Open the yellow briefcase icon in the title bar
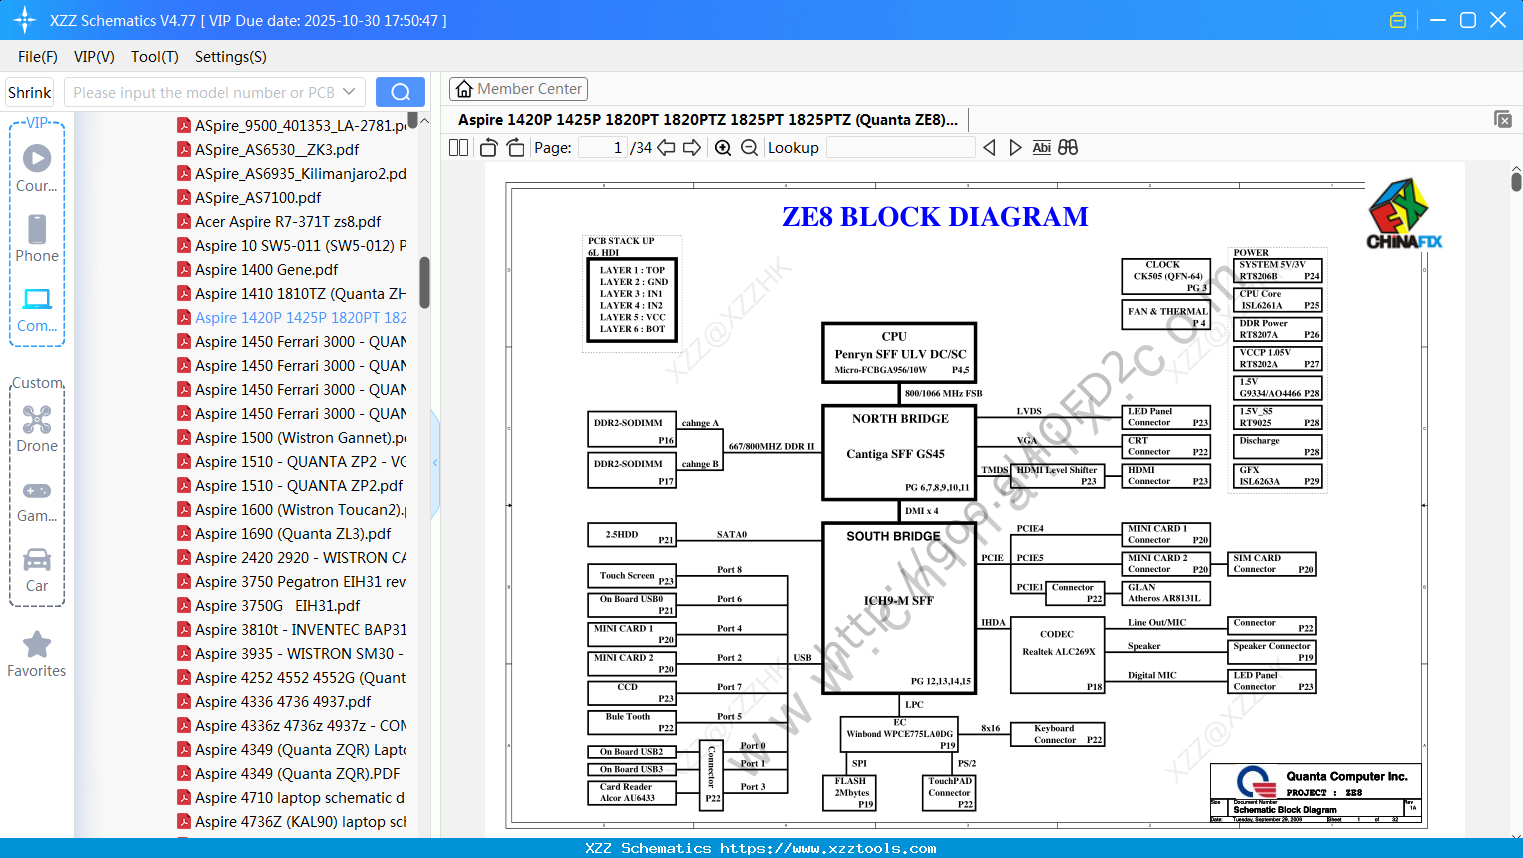The width and height of the screenshot is (1523, 858). pos(1398,20)
